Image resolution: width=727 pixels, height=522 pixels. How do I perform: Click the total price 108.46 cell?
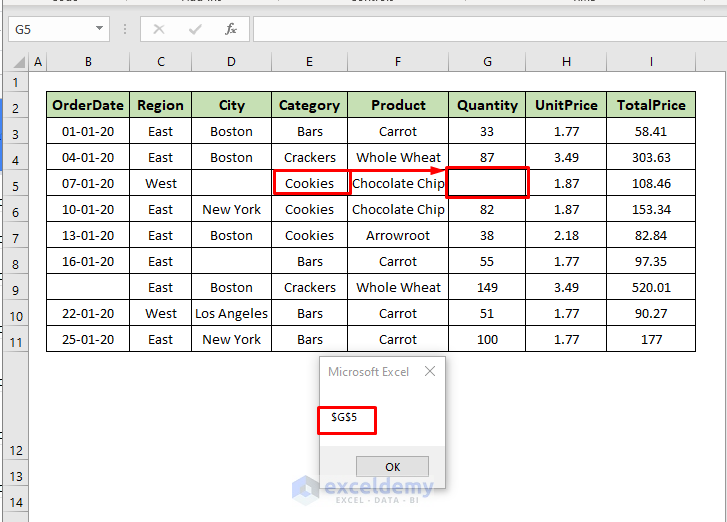click(x=651, y=183)
